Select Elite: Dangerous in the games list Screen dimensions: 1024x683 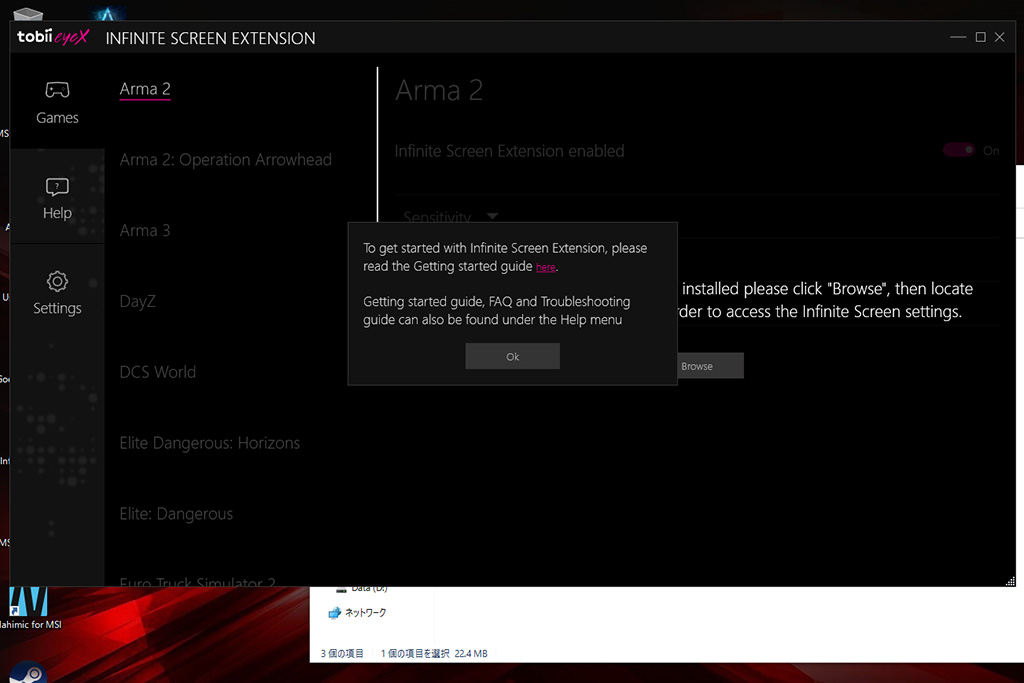click(176, 514)
